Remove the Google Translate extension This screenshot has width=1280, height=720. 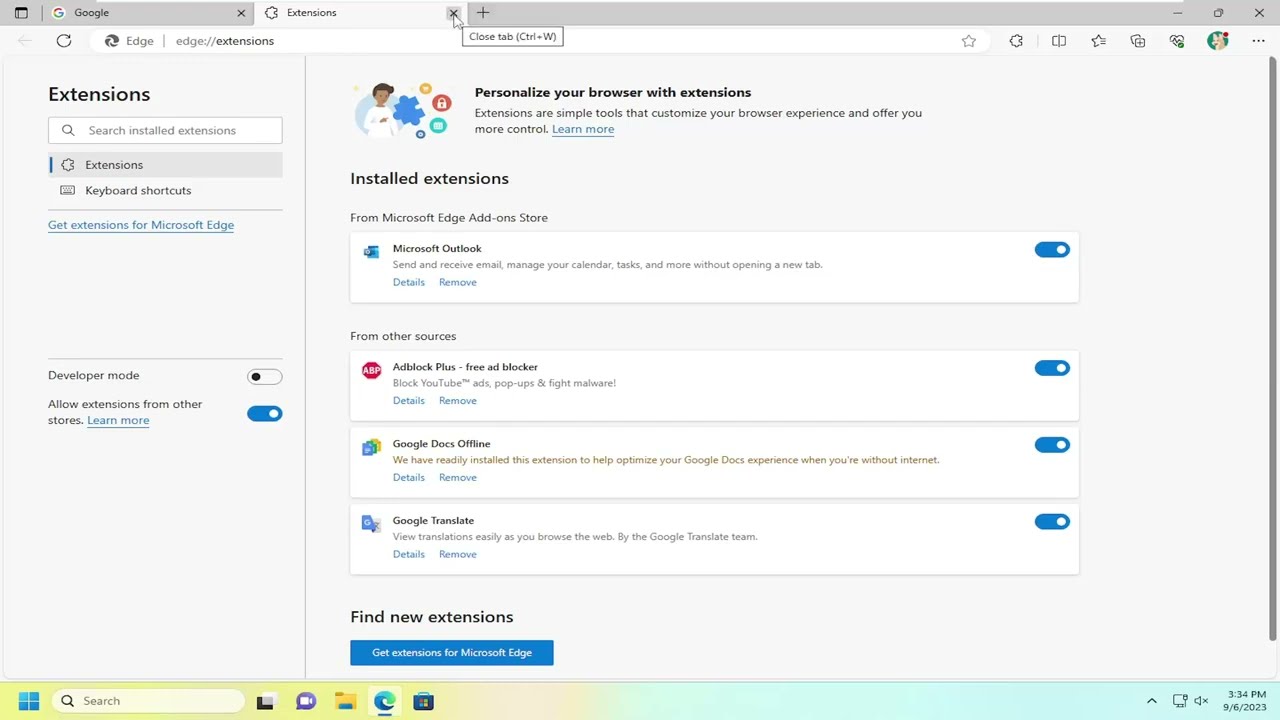pyautogui.click(x=458, y=554)
